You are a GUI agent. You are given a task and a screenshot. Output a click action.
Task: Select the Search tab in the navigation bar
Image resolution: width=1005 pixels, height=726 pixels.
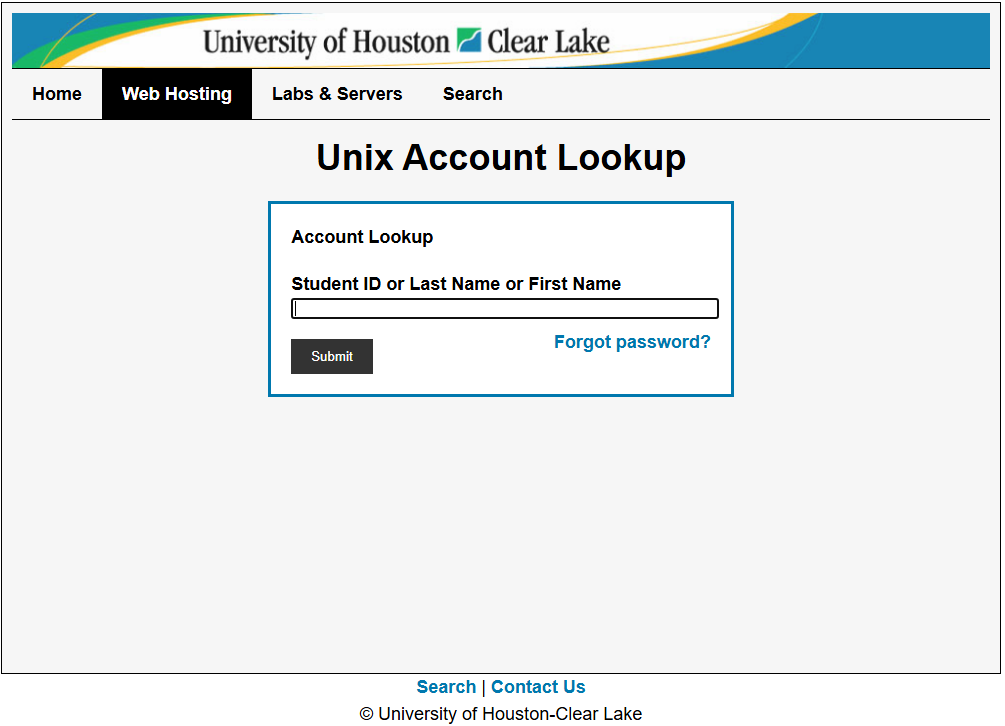click(472, 93)
